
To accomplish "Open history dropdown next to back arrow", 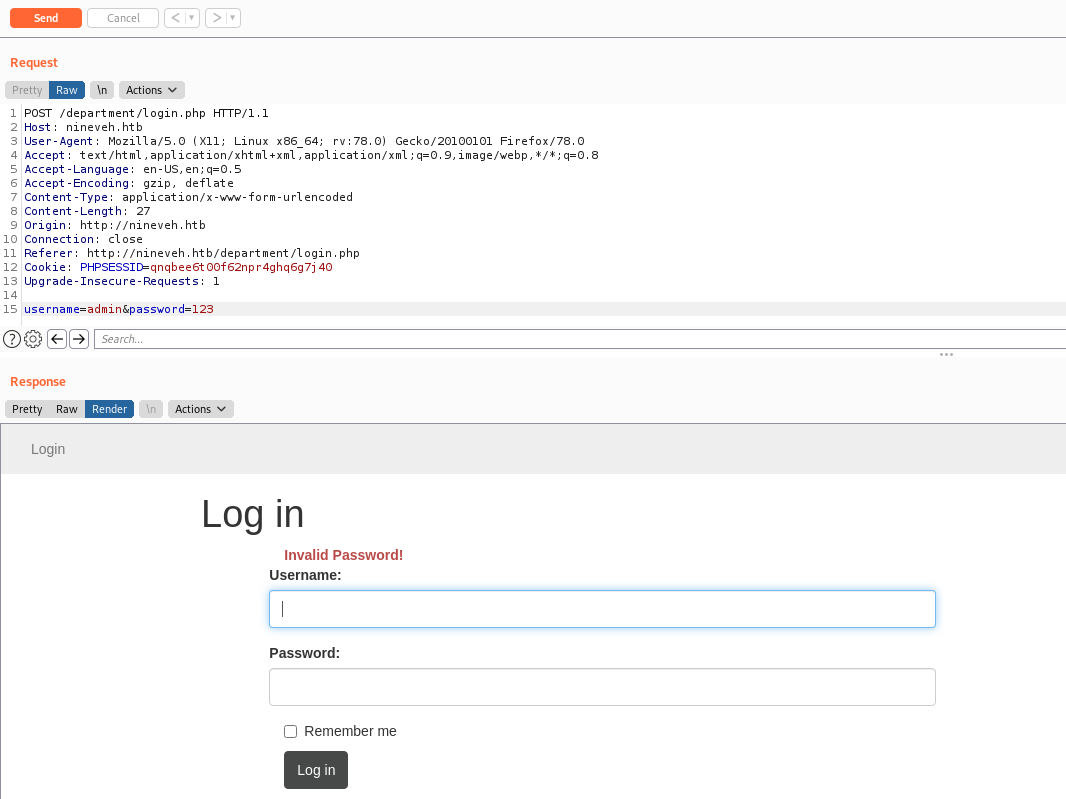I will point(192,18).
